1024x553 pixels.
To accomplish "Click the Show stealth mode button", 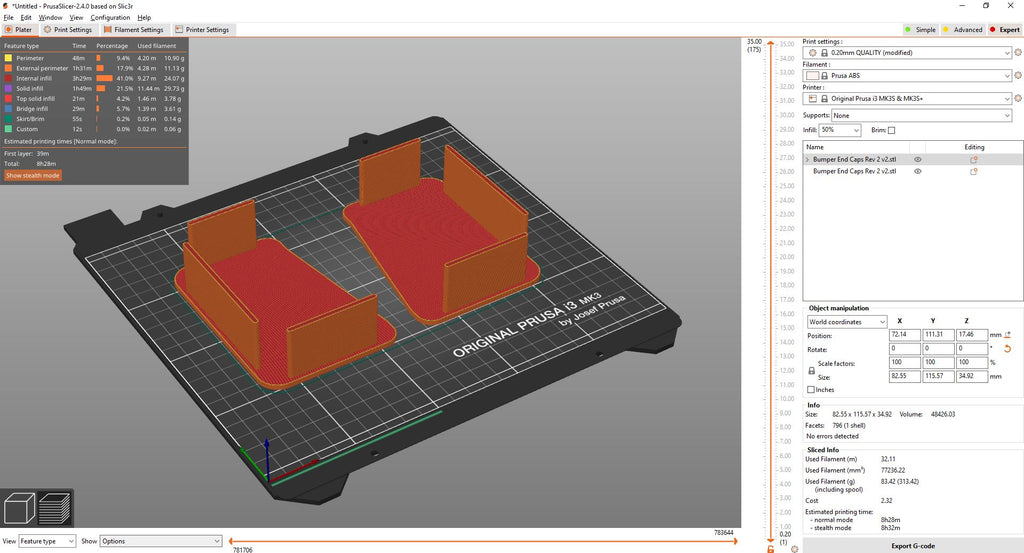I will tap(33, 176).
